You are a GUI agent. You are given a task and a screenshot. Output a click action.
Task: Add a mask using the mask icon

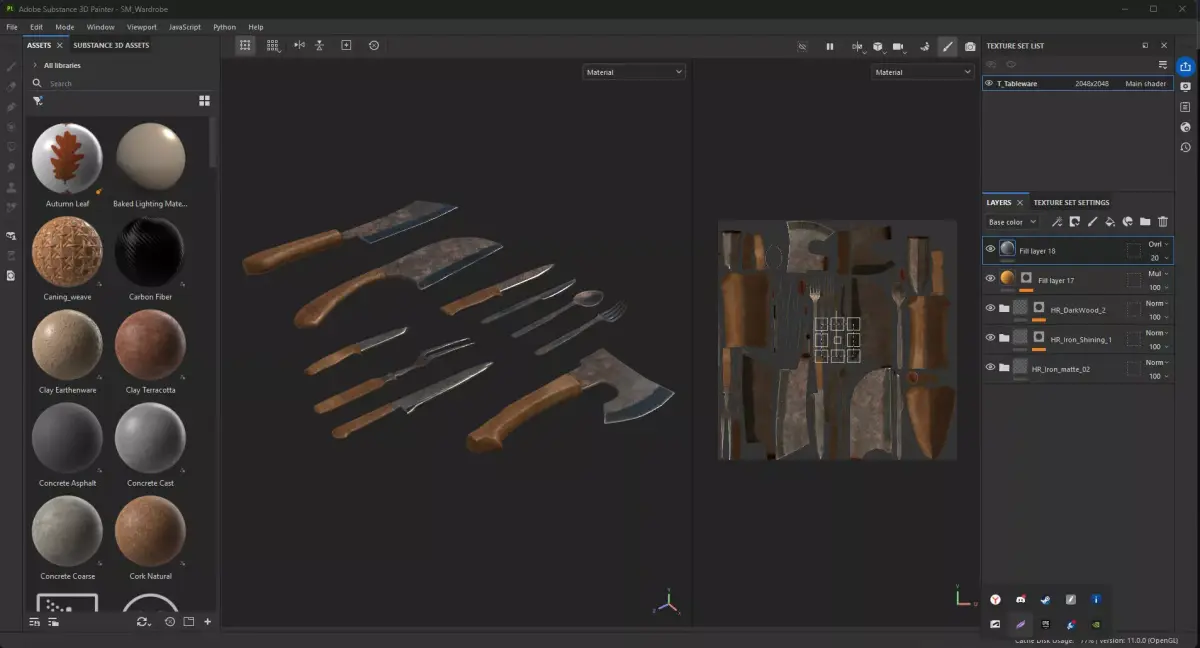click(x=1074, y=222)
